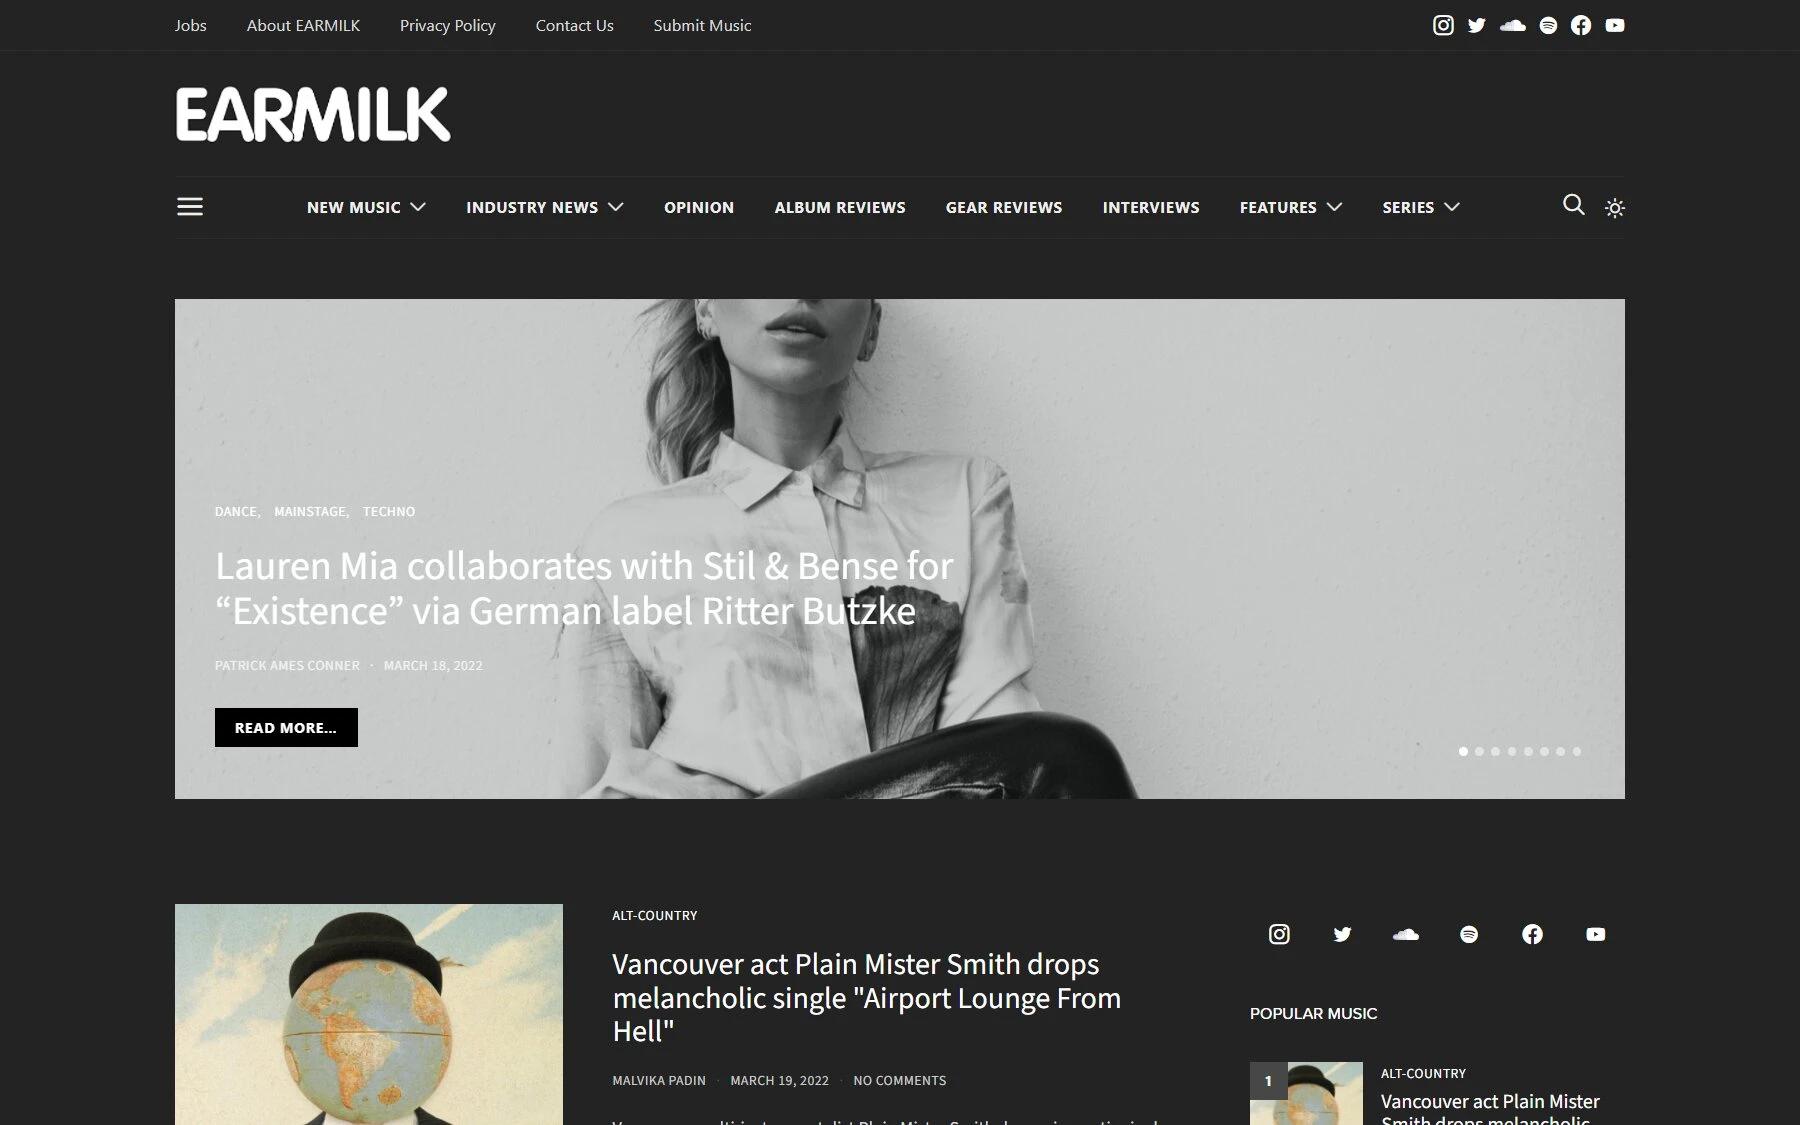Open the globe-head article thumbnail image

click(369, 1014)
